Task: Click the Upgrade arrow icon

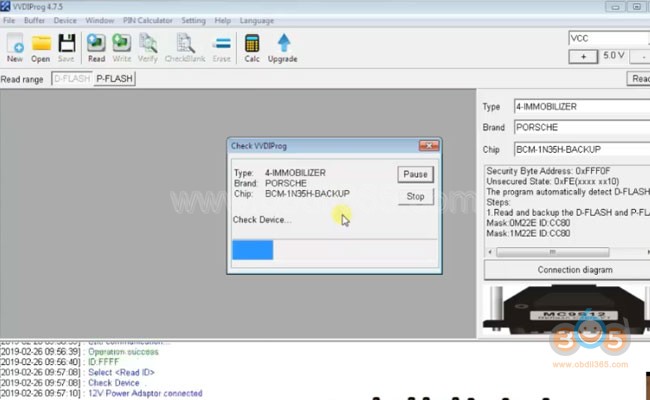Action: (283, 48)
